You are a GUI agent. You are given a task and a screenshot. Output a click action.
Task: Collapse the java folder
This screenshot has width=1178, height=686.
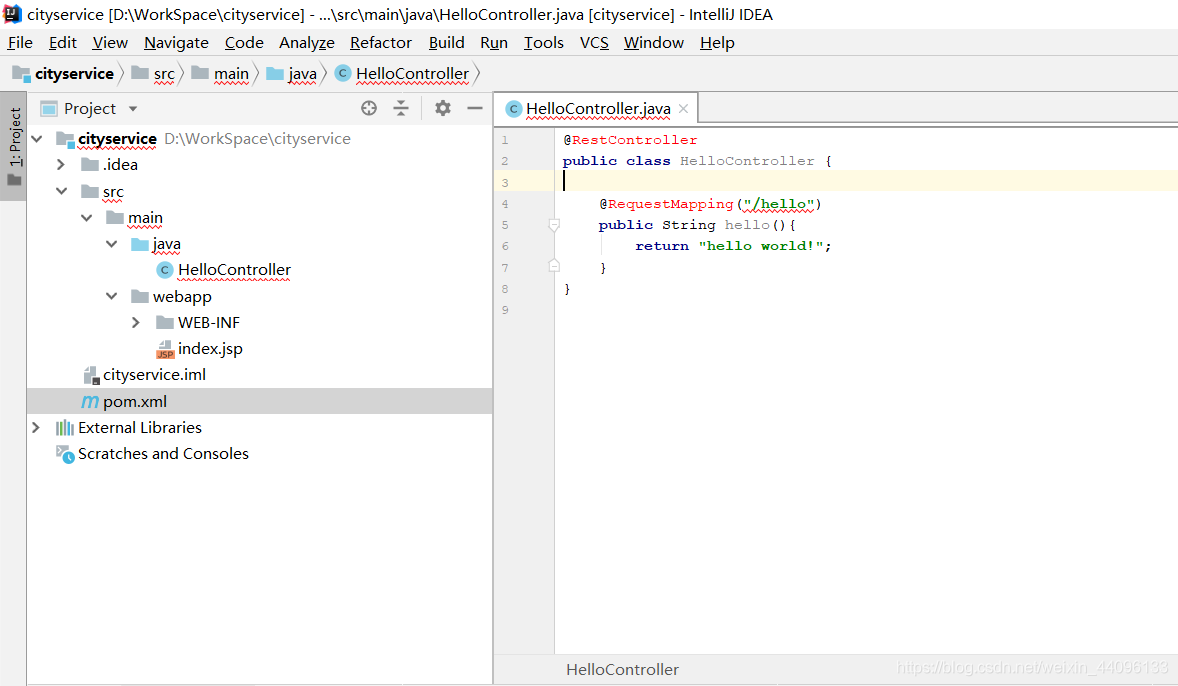(111, 243)
